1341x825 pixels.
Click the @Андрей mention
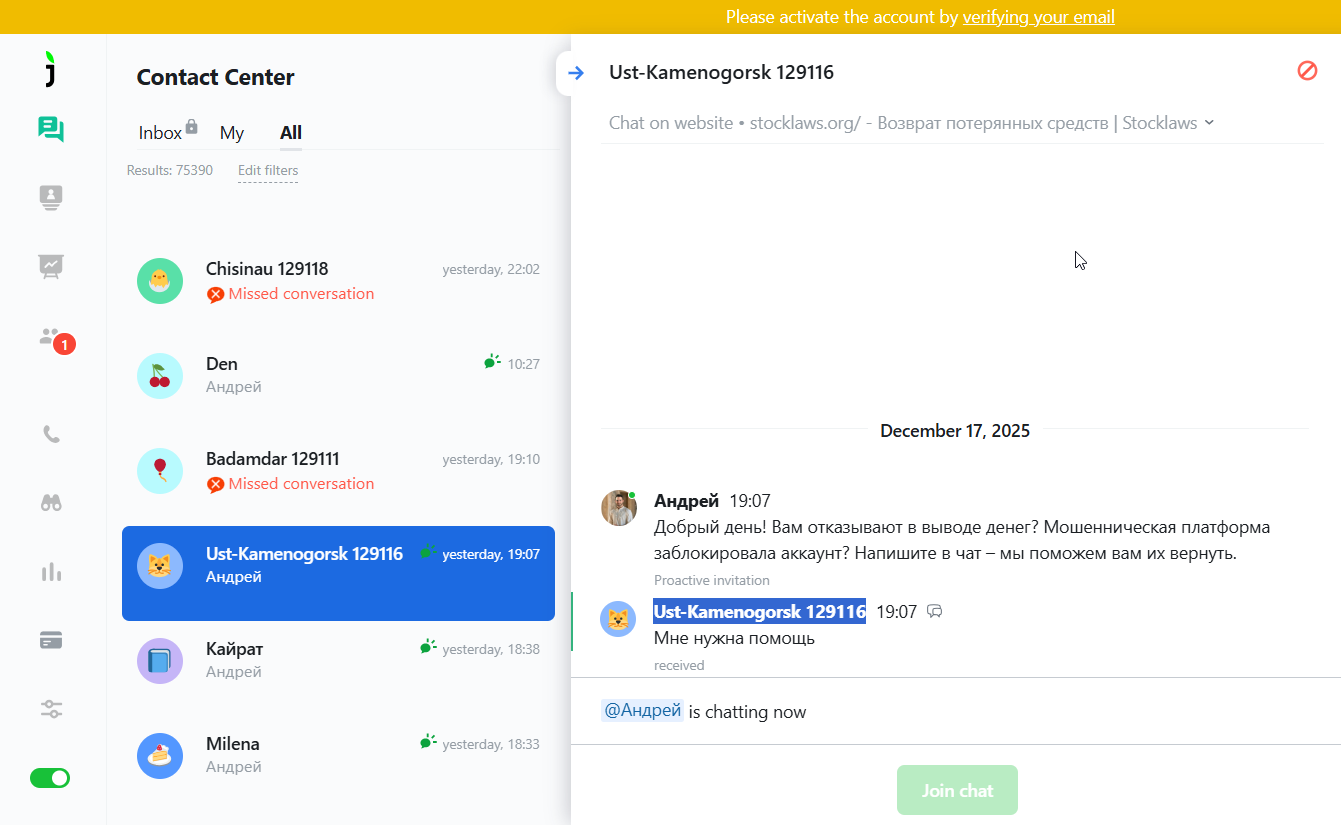pyautogui.click(x=642, y=711)
